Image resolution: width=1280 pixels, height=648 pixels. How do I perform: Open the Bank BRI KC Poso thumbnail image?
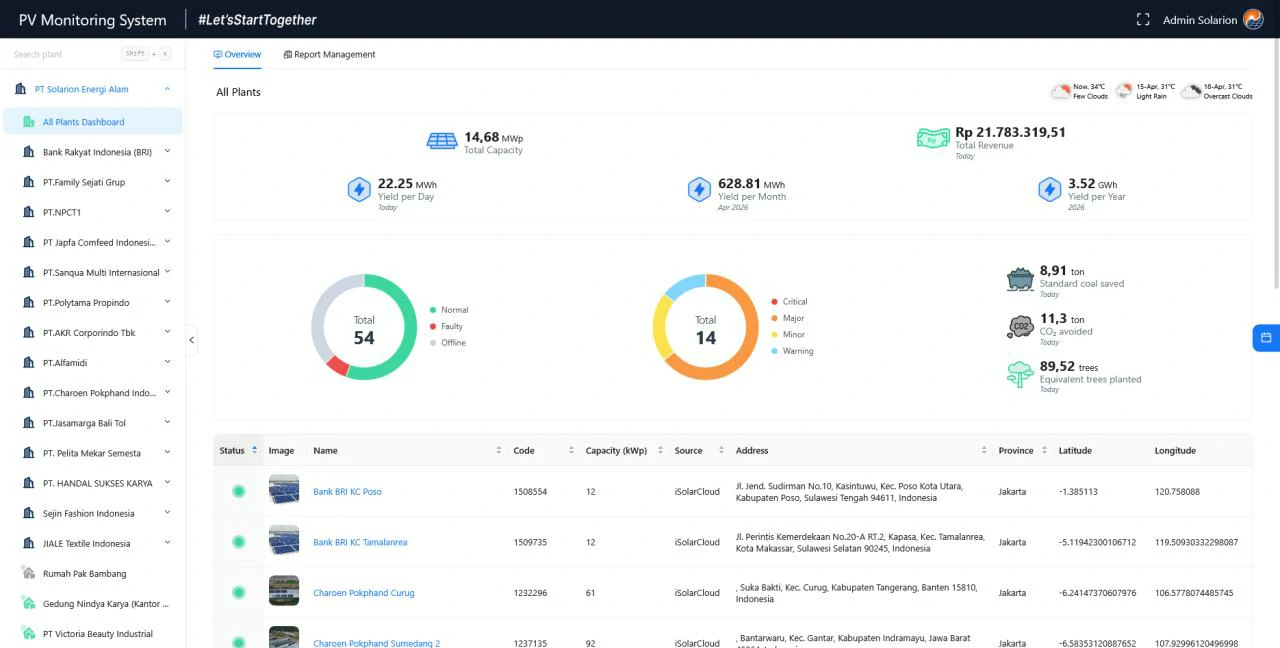pyautogui.click(x=284, y=490)
